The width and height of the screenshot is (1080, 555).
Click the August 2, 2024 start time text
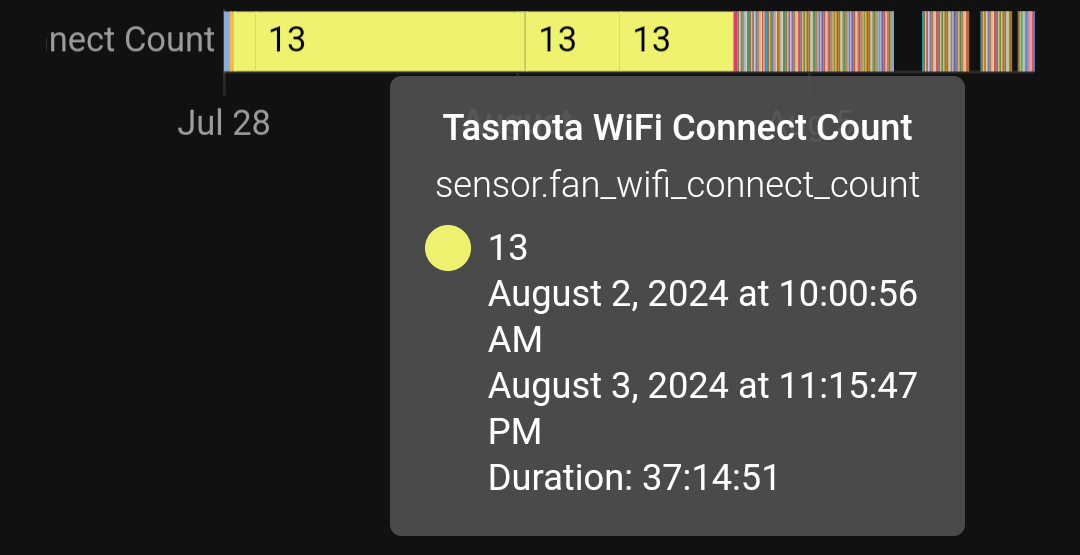click(703, 317)
